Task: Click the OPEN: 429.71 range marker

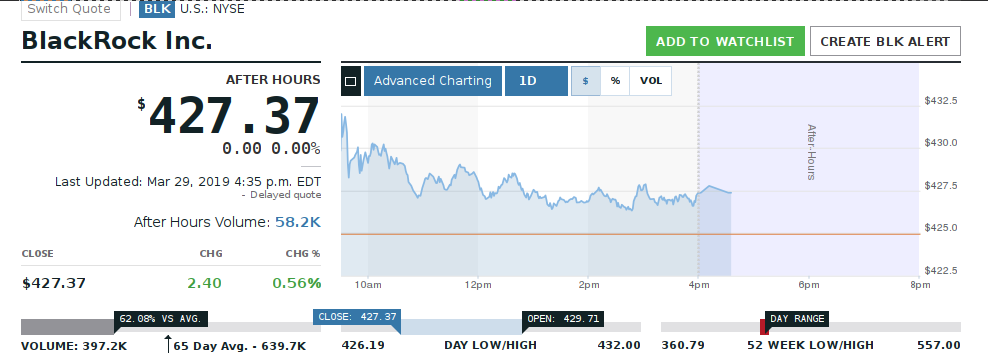Action: [563, 319]
